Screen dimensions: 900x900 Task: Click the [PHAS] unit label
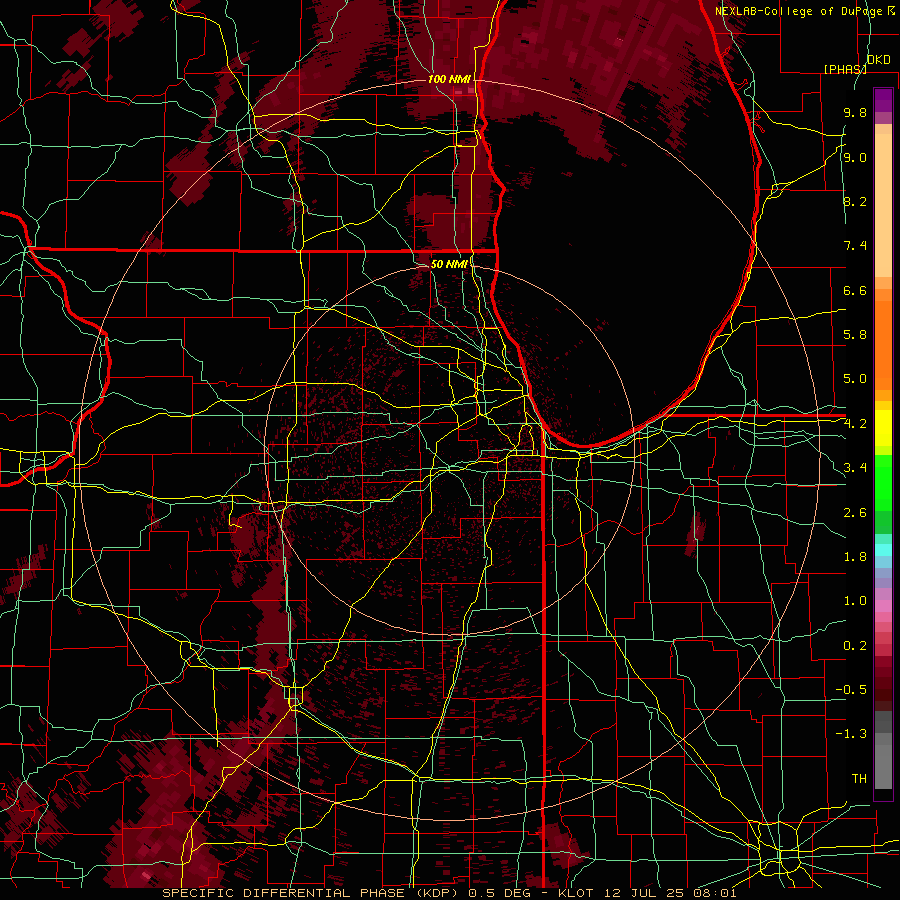(845, 69)
